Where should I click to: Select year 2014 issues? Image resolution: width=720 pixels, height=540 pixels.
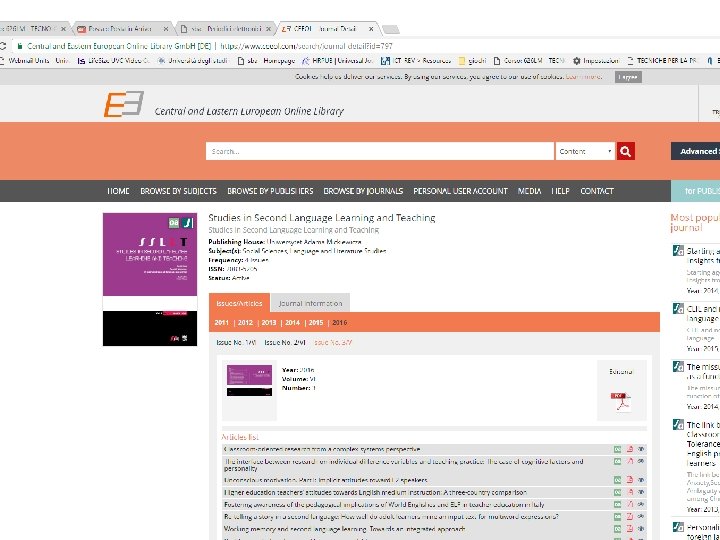pos(292,323)
